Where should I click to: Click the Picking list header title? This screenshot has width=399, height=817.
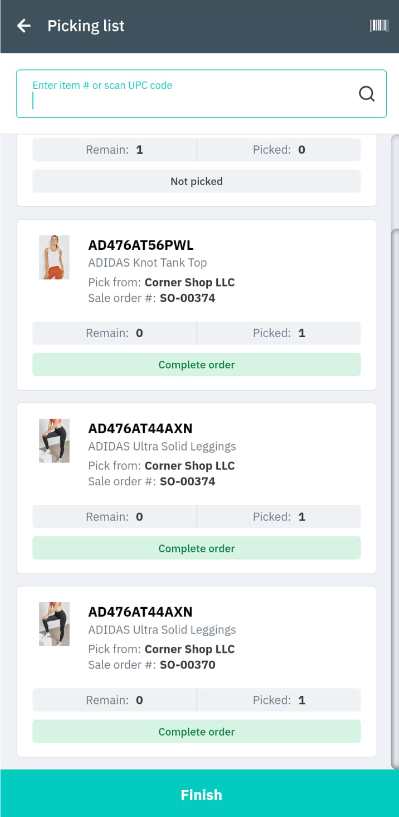86,26
